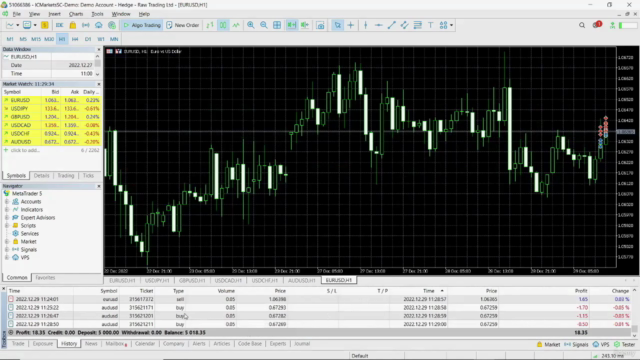
Task: Expand Scripts node in Navigator
Action: [7, 226]
